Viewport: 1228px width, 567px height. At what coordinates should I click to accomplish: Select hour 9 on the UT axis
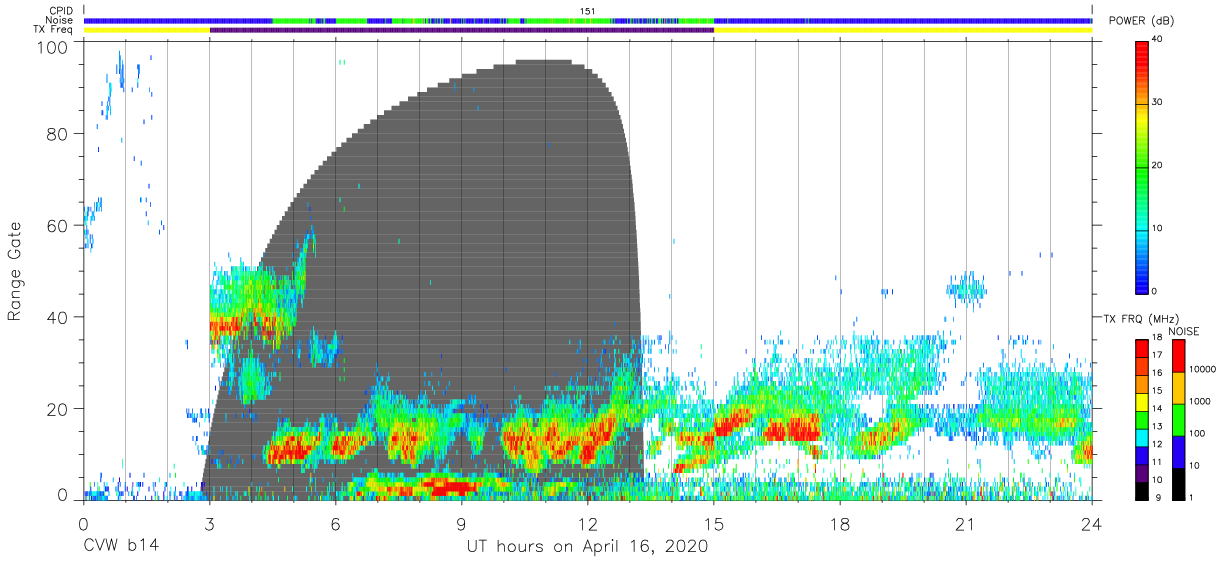461,522
